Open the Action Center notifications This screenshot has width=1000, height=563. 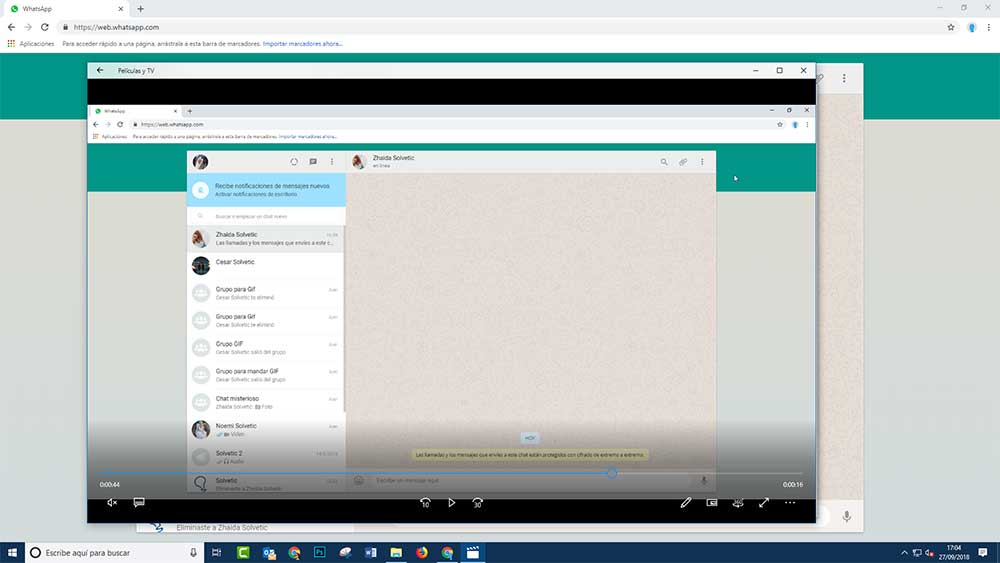983,553
